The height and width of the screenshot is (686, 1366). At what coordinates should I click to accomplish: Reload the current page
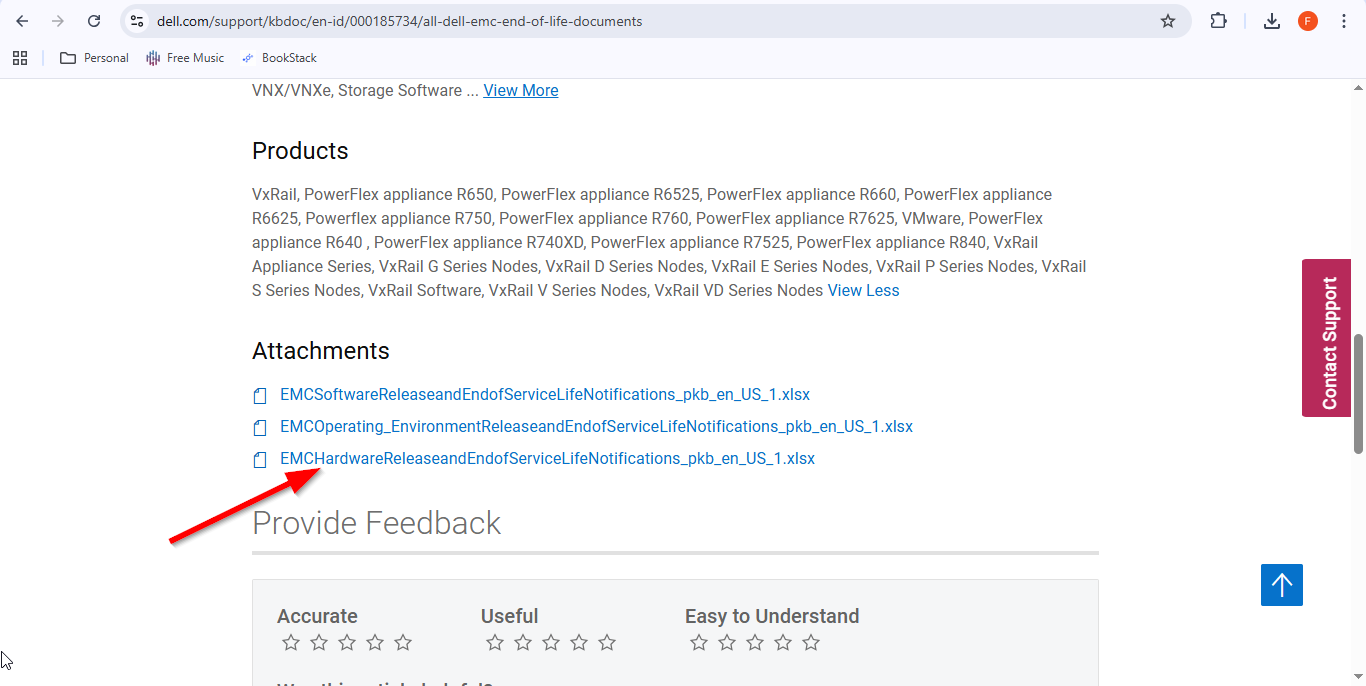coord(94,21)
